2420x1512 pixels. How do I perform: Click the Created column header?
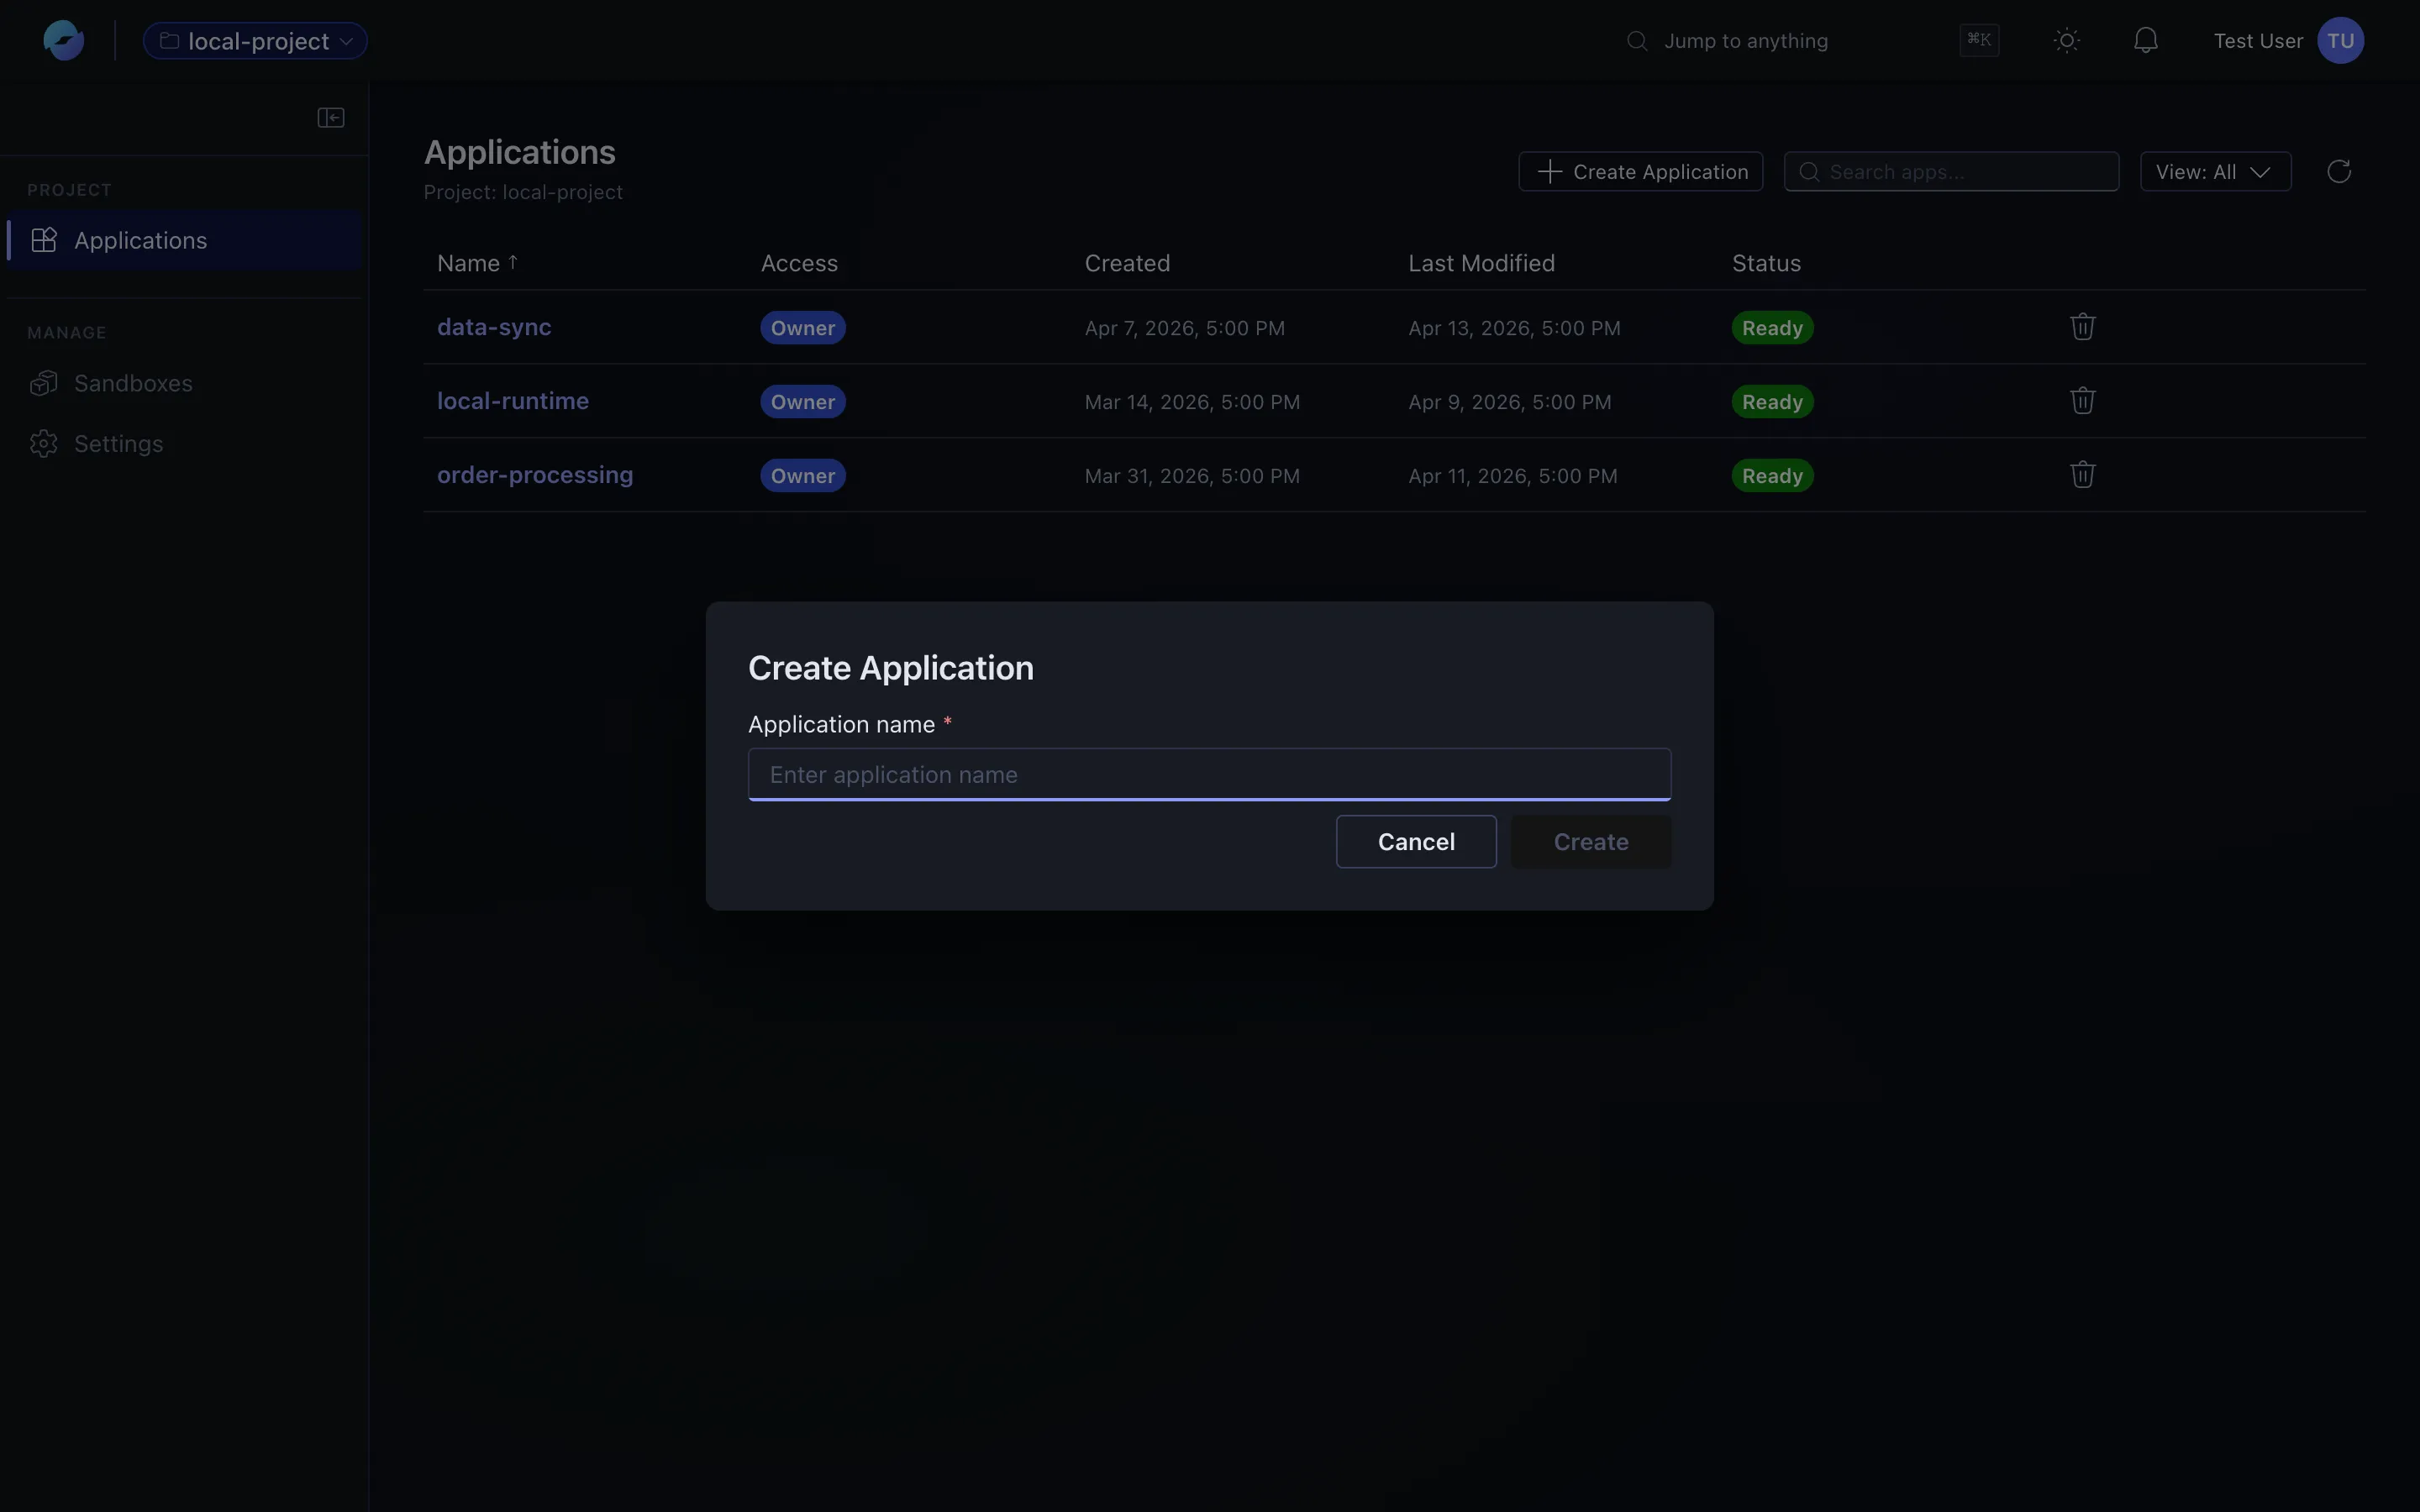[x=1127, y=263]
